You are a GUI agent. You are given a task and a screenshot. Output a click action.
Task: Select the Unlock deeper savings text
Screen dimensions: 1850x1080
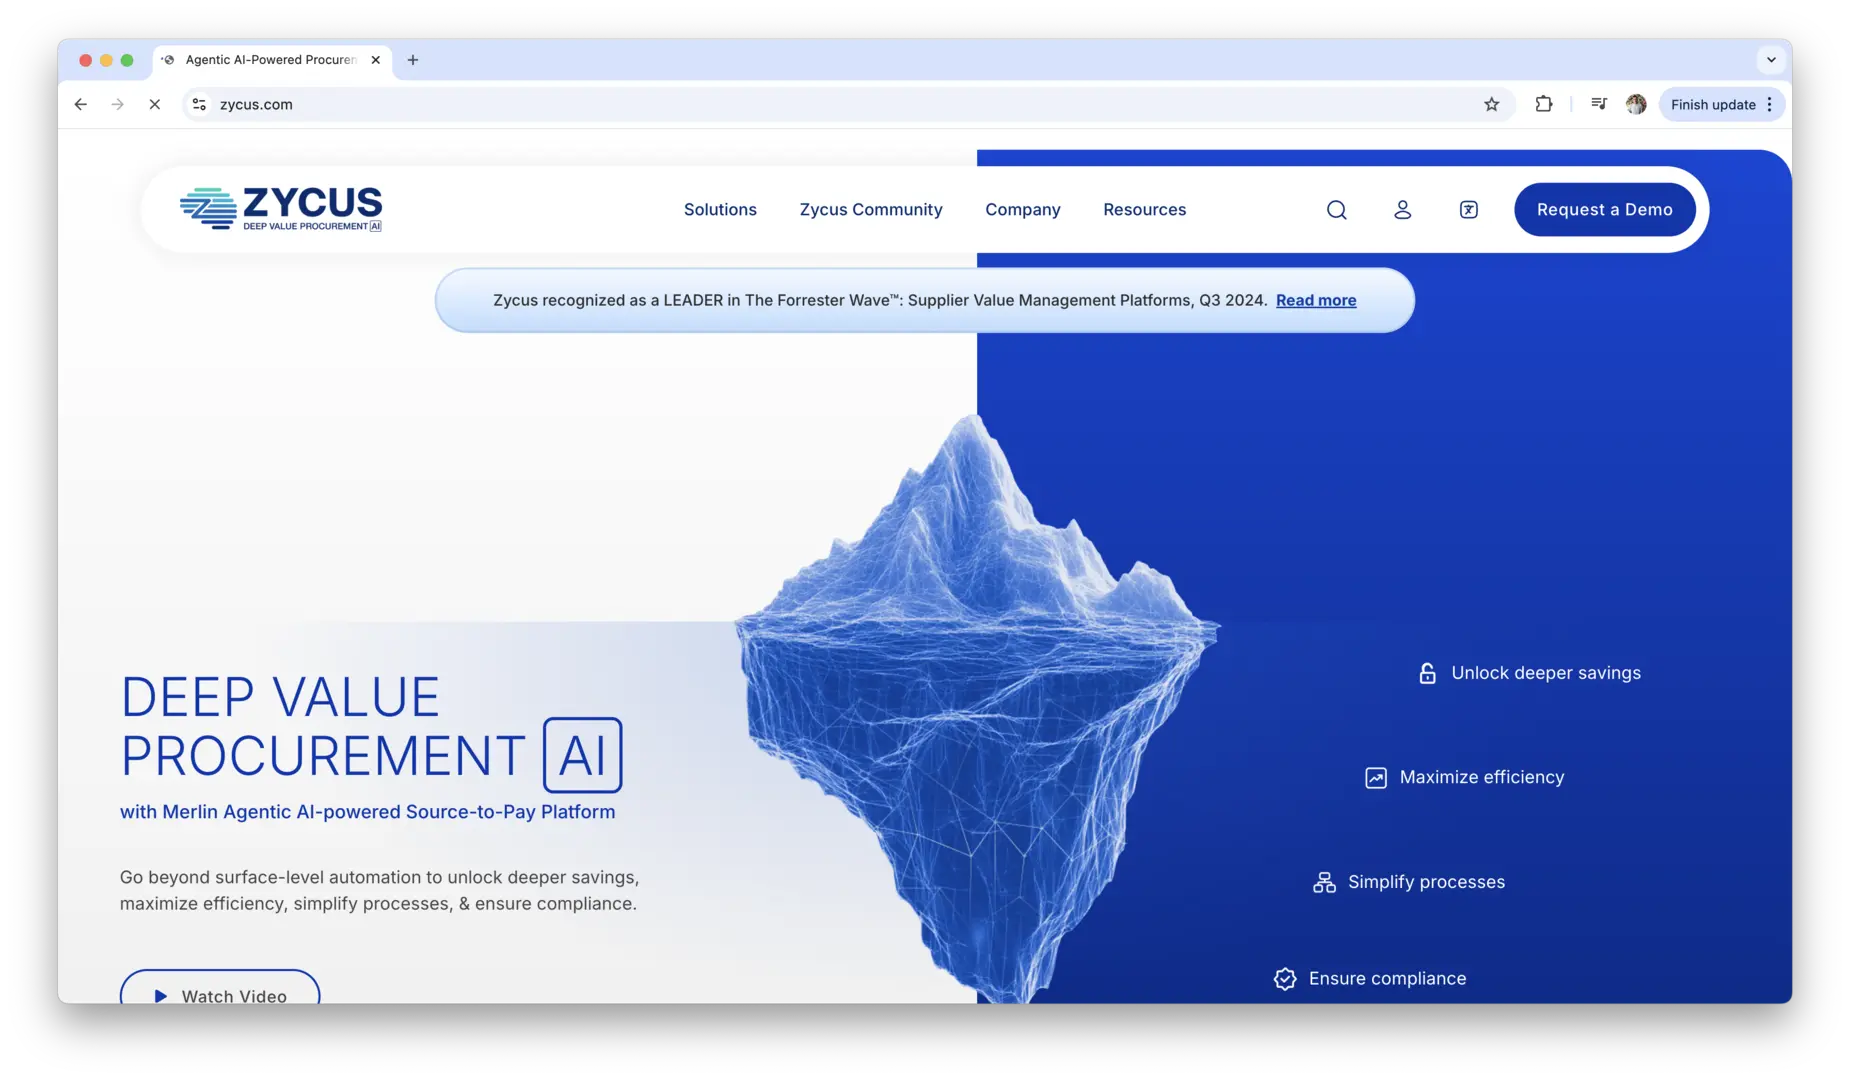1546,674
